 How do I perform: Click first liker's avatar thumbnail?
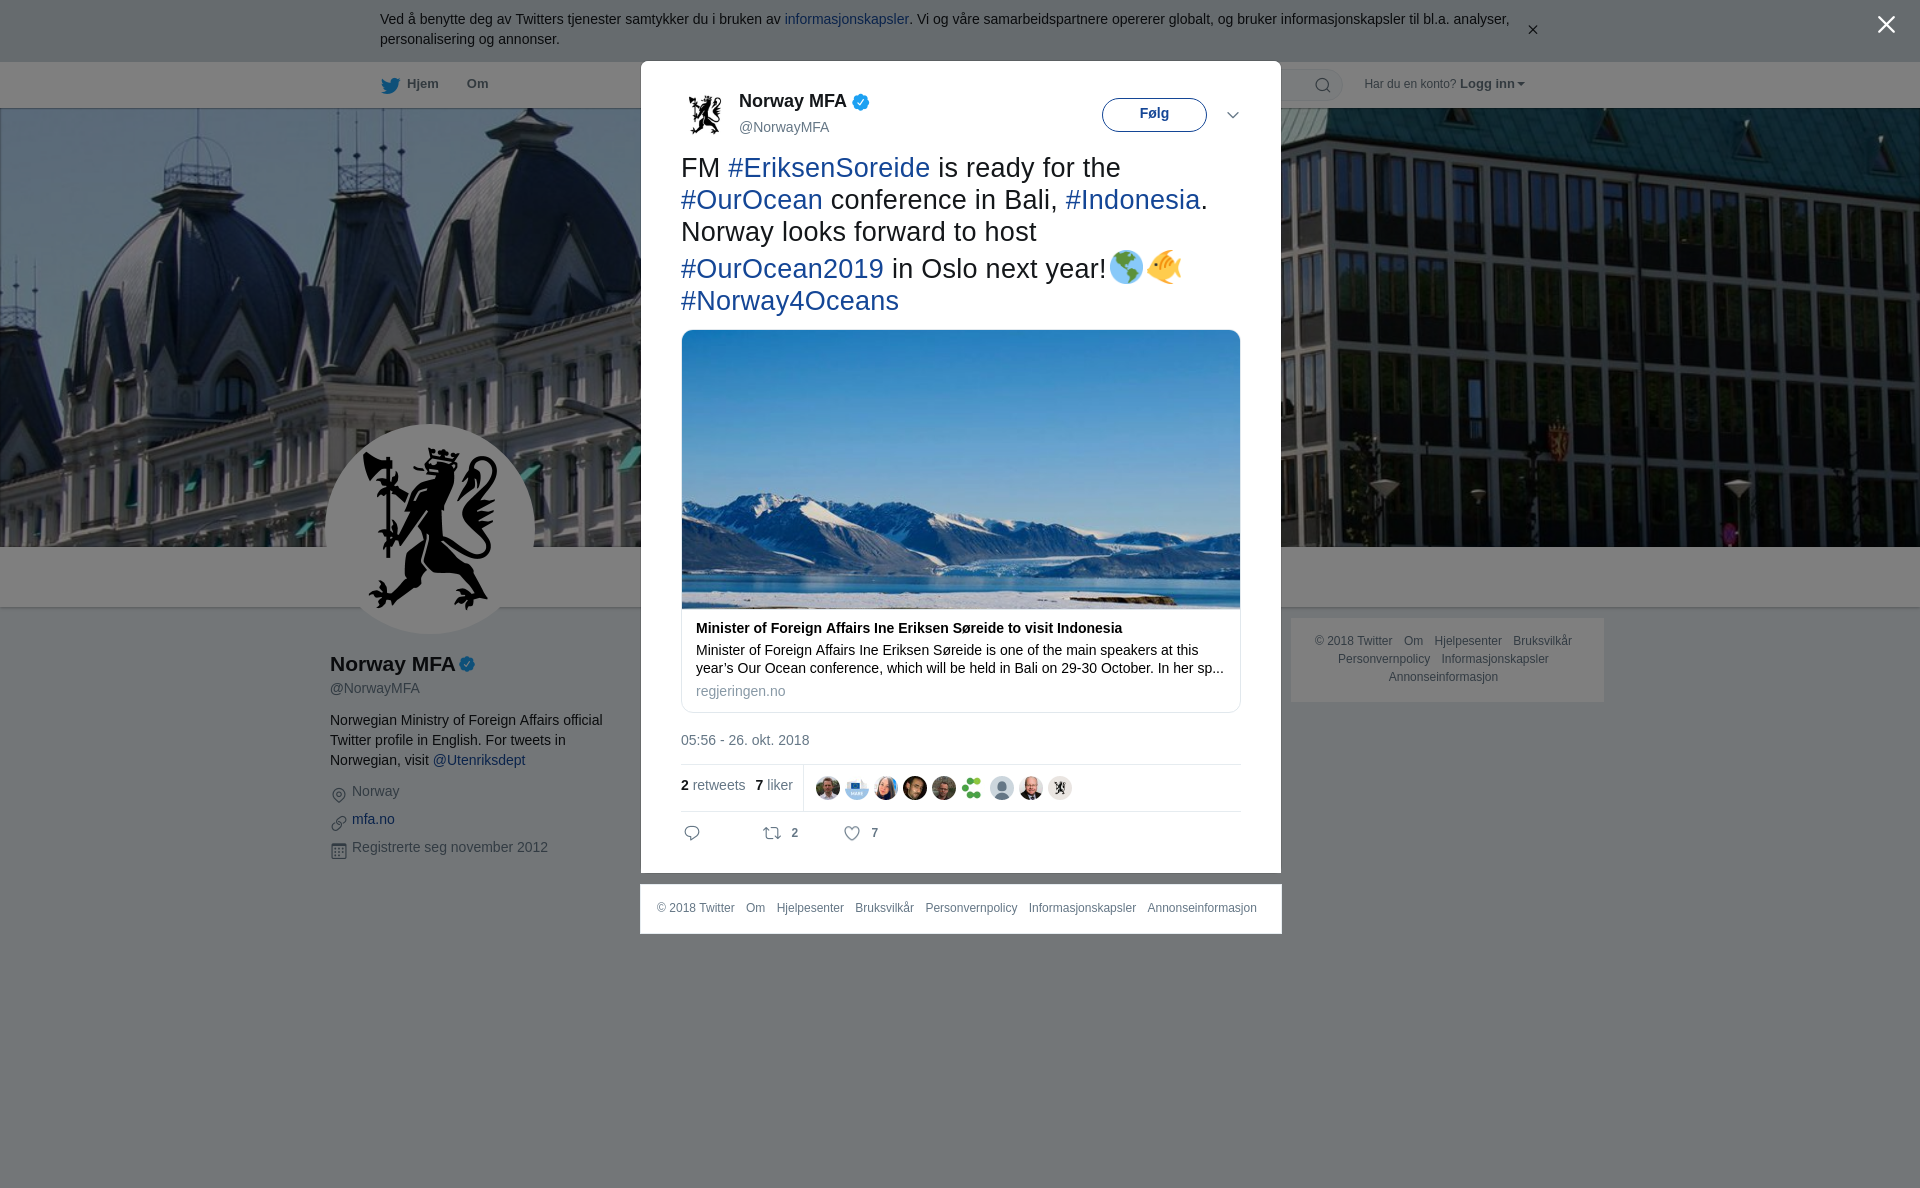pyautogui.click(x=827, y=788)
